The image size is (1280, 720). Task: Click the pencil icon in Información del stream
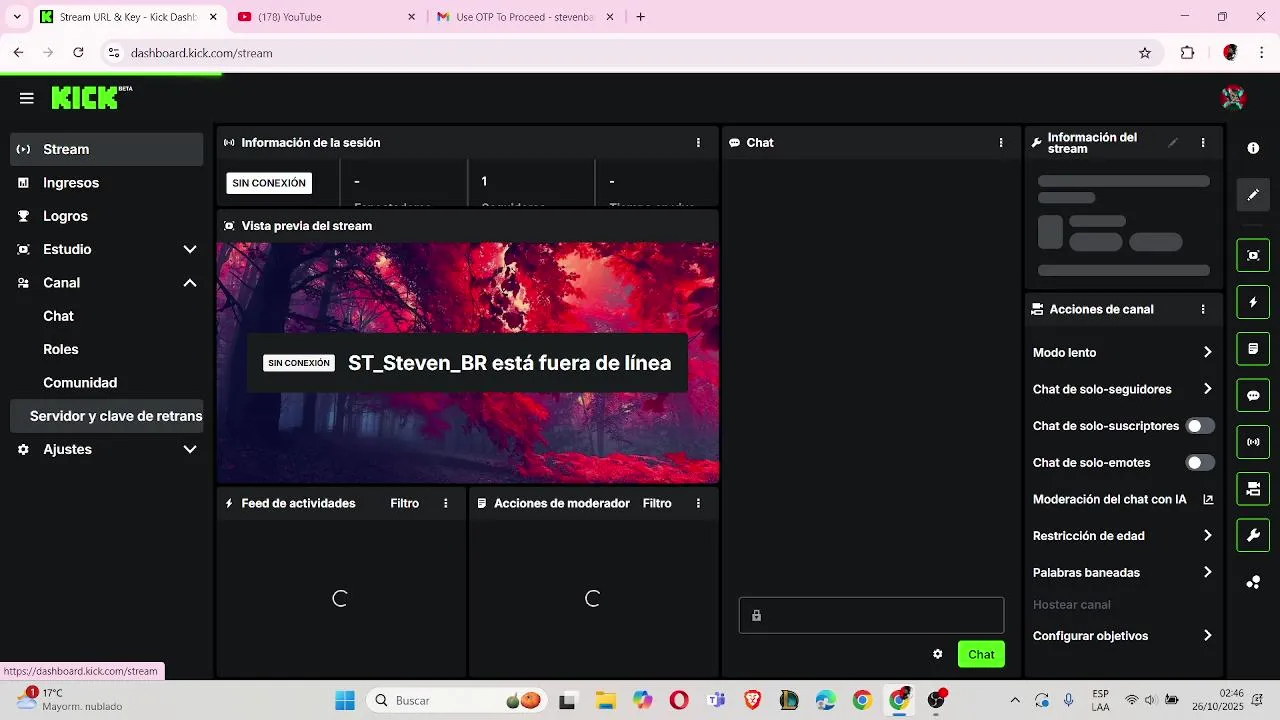(1173, 143)
